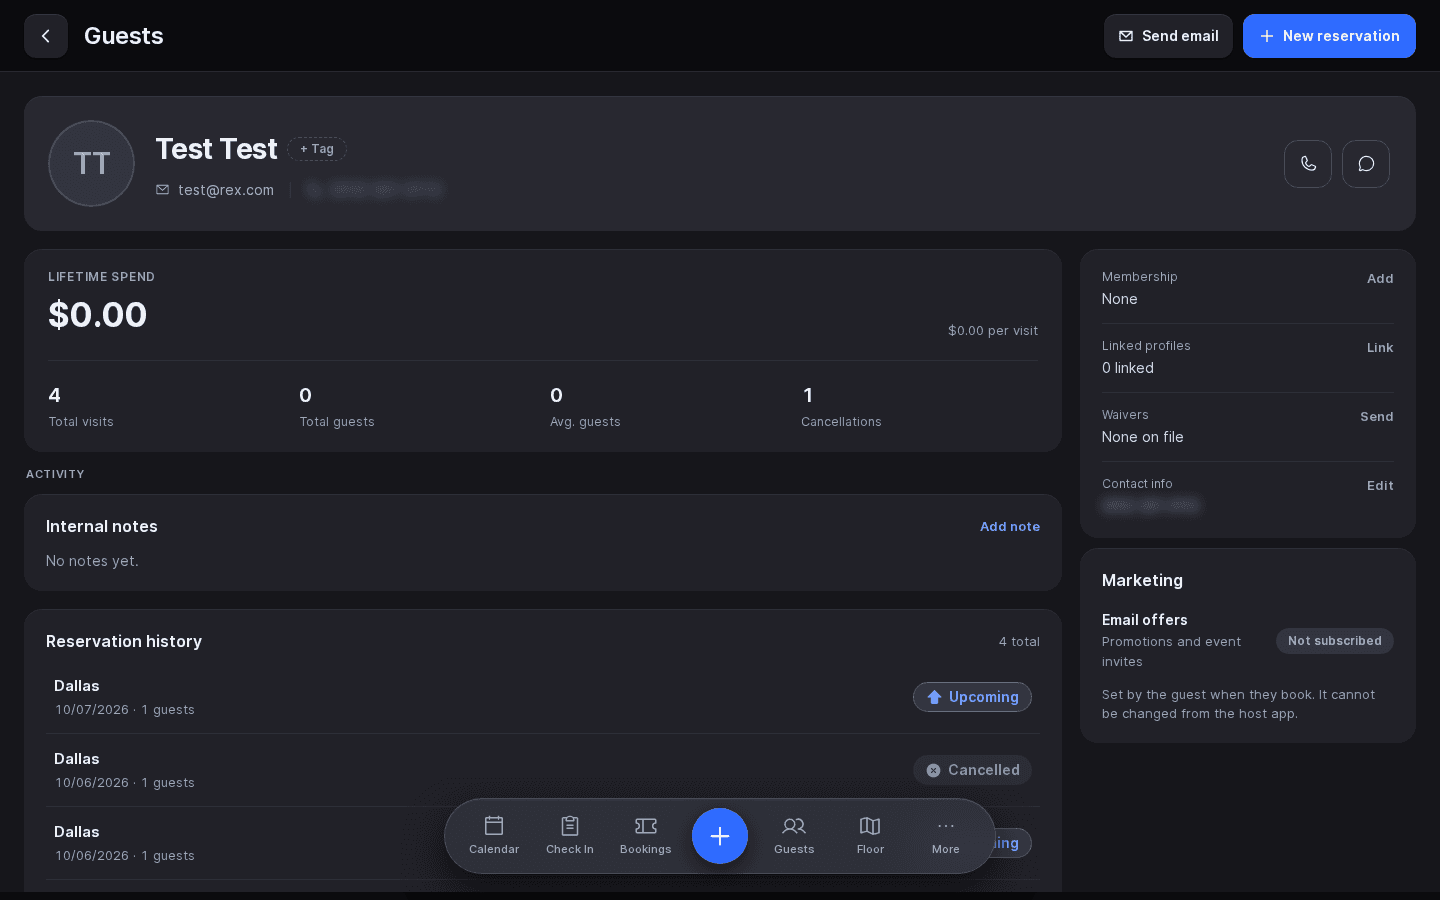The width and height of the screenshot is (1440, 900).
Task: Open Check In from the bottom nav
Action: (570, 836)
